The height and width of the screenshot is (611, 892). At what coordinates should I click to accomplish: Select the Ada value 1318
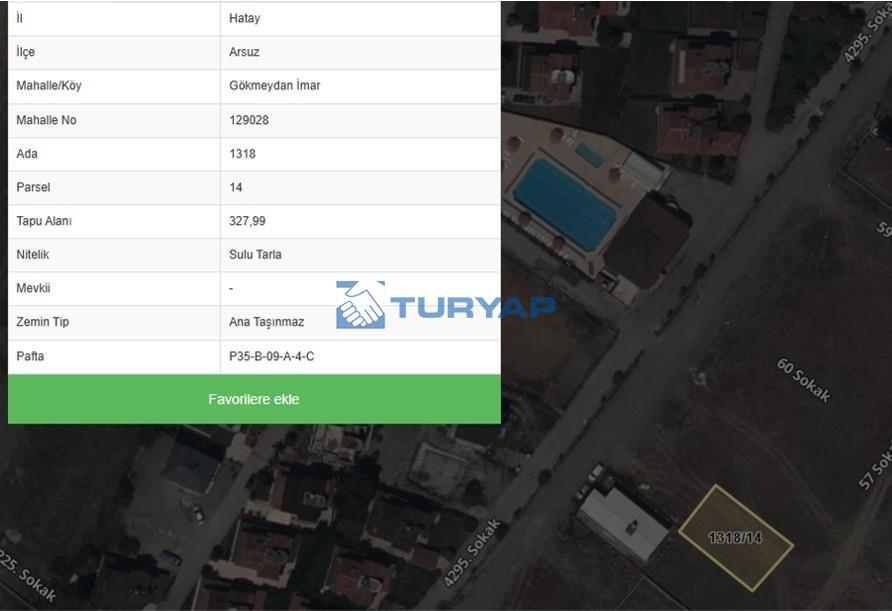point(242,154)
